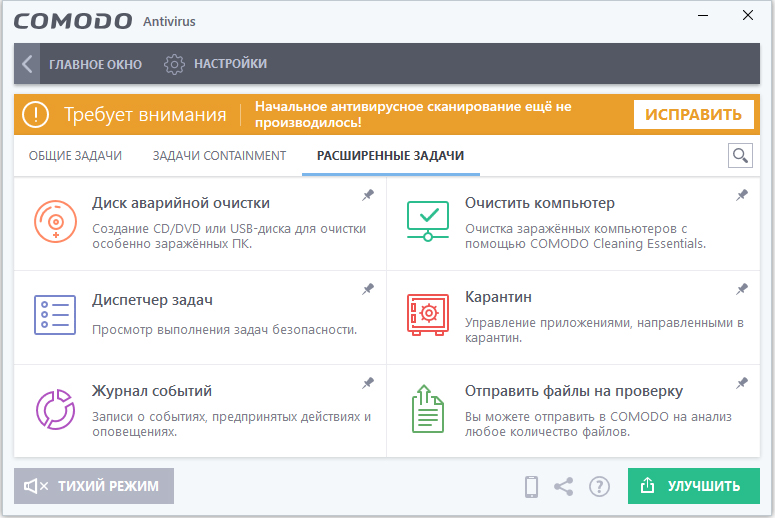Click the description beginning 'Записи о событиях'
This screenshot has height=518, width=775.
click(231, 424)
